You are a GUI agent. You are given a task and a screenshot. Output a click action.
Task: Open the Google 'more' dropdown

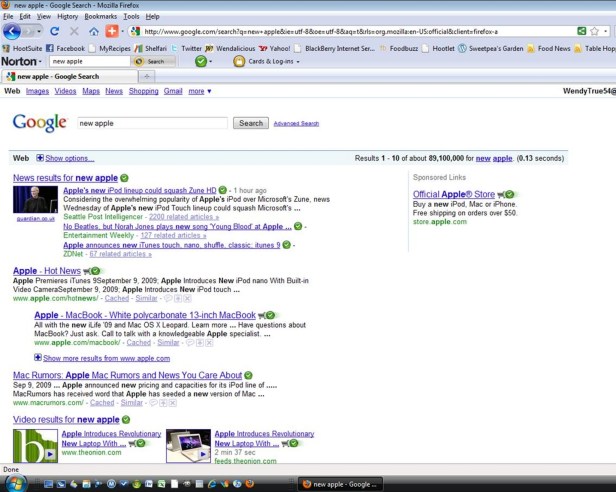[x=199, y=91]
